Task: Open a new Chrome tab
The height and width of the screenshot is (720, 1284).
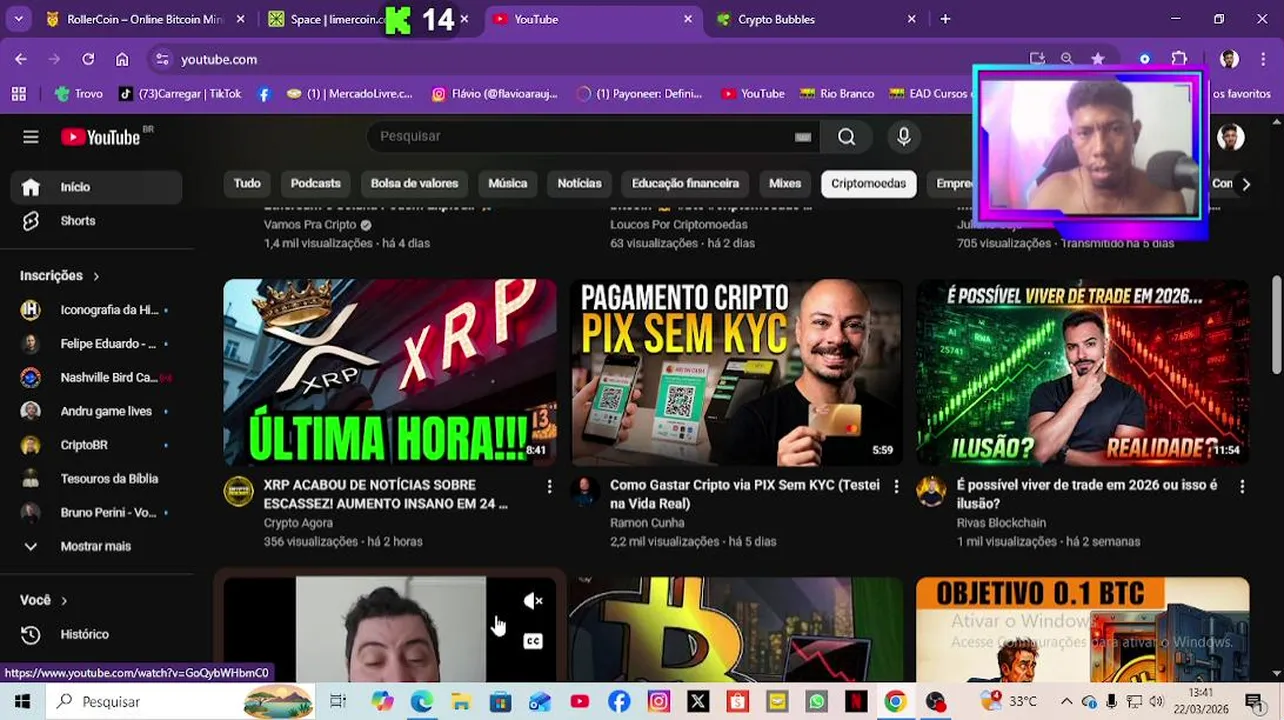Action: tap(945, 19)
